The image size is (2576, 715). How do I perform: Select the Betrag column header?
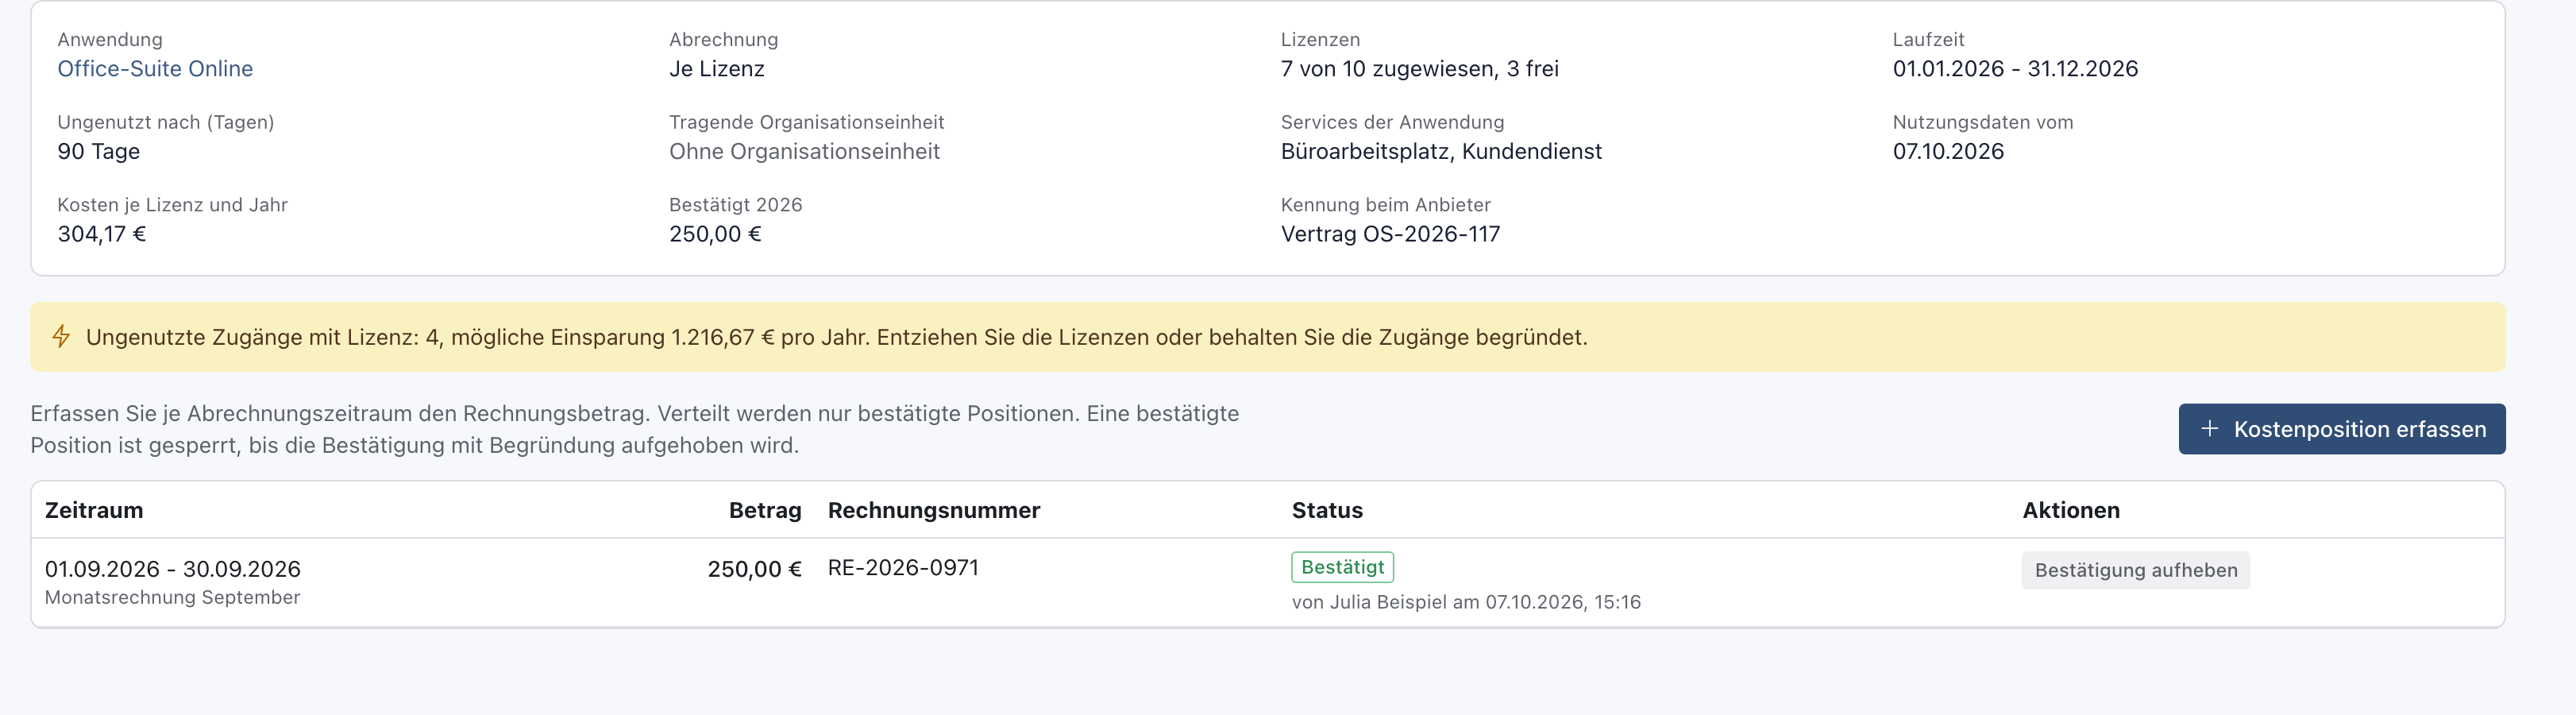point(765,510)
